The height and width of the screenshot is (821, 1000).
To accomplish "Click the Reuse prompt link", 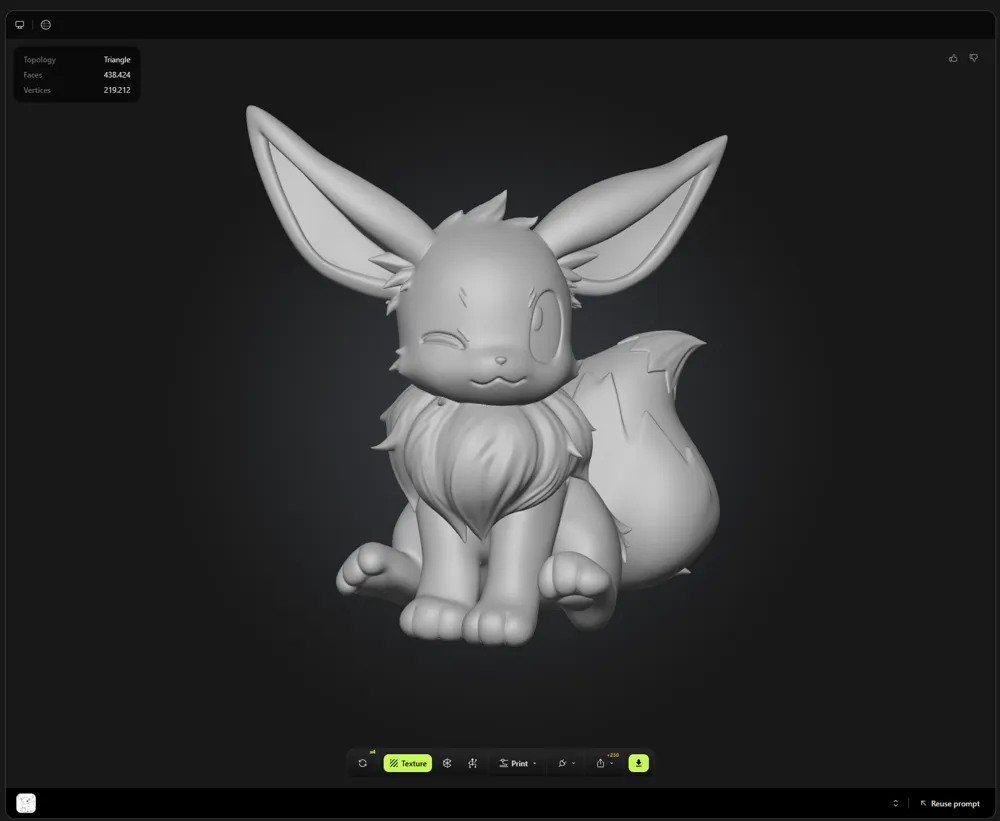I will pyautogui.click(x=950, y=803).
